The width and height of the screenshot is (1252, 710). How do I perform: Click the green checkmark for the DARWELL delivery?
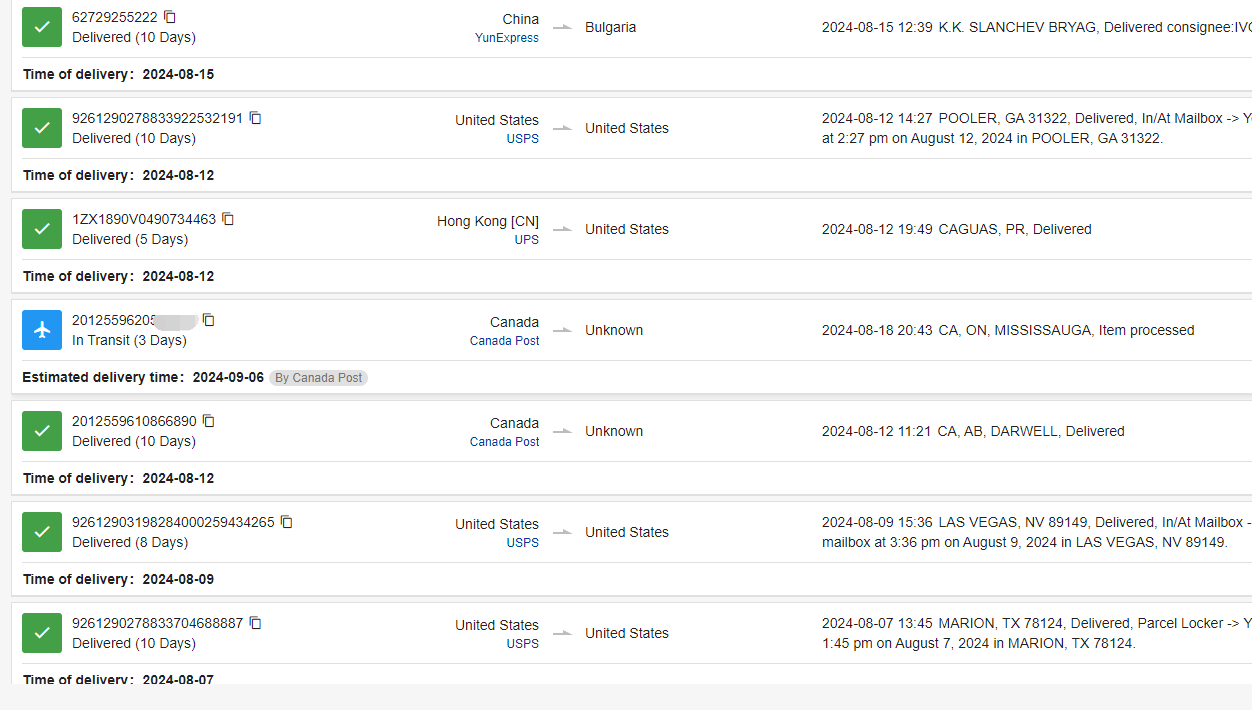[x=42, y=431]
